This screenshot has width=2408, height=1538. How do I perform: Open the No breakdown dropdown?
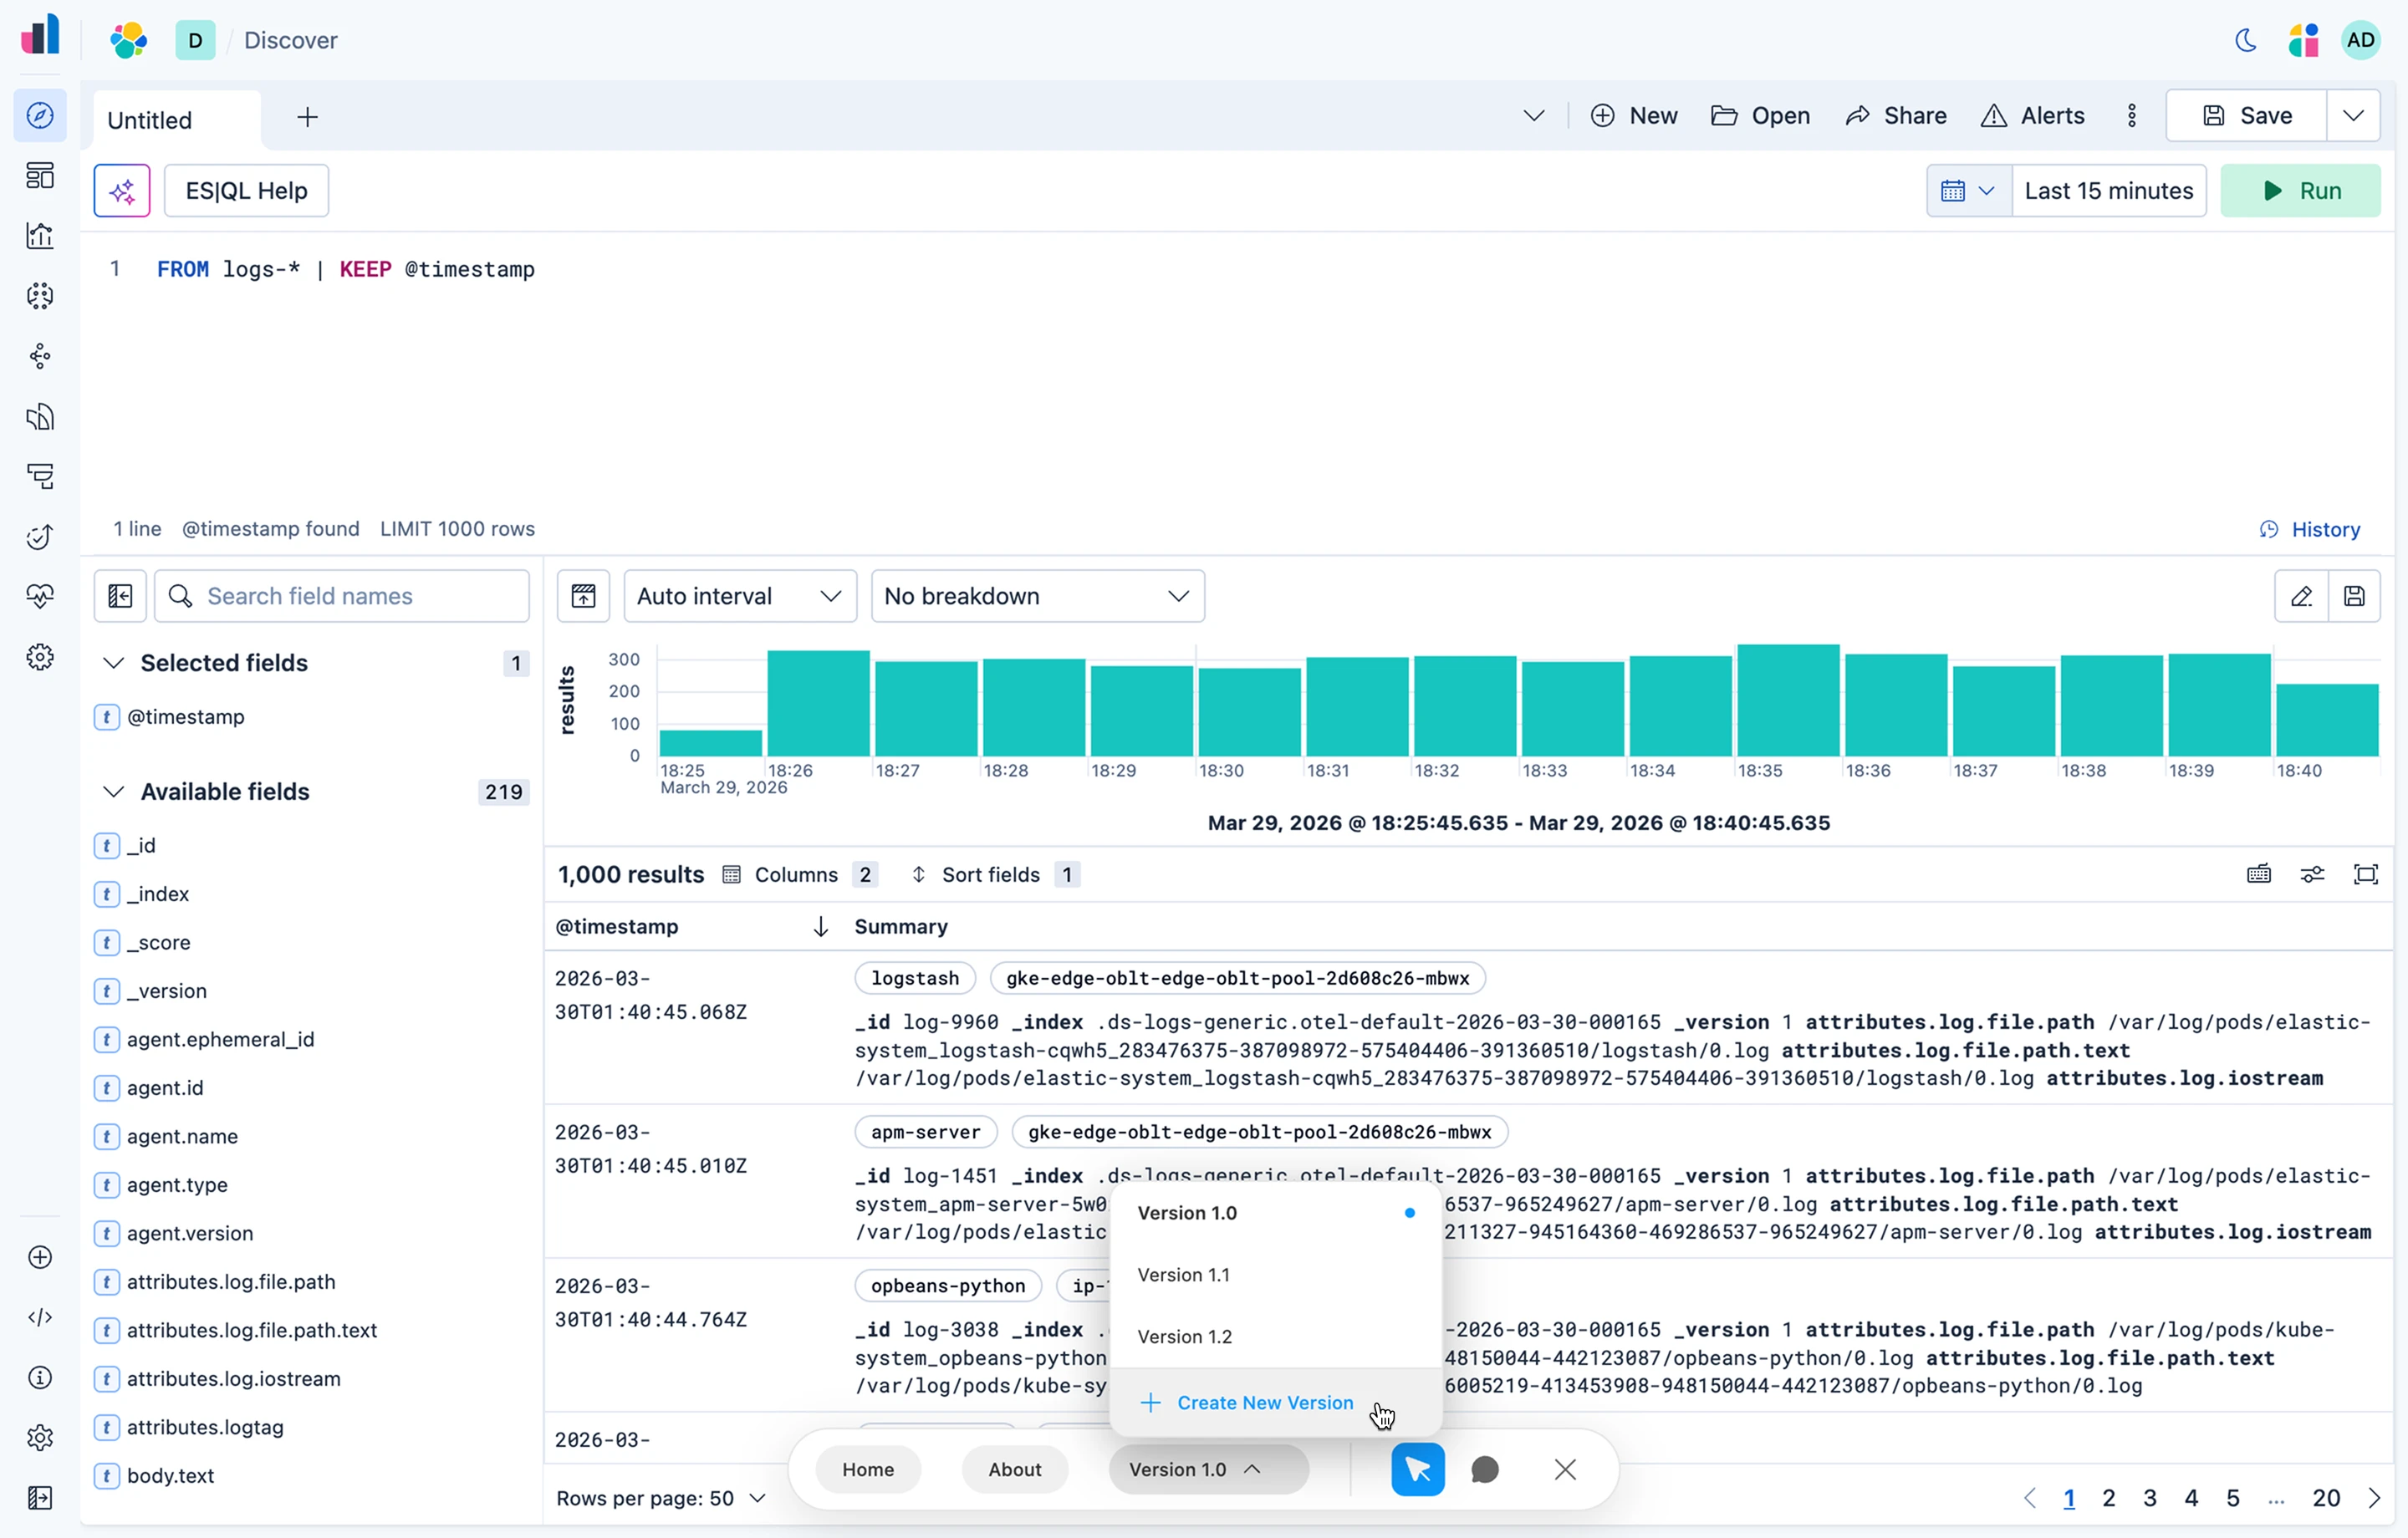1038,596
